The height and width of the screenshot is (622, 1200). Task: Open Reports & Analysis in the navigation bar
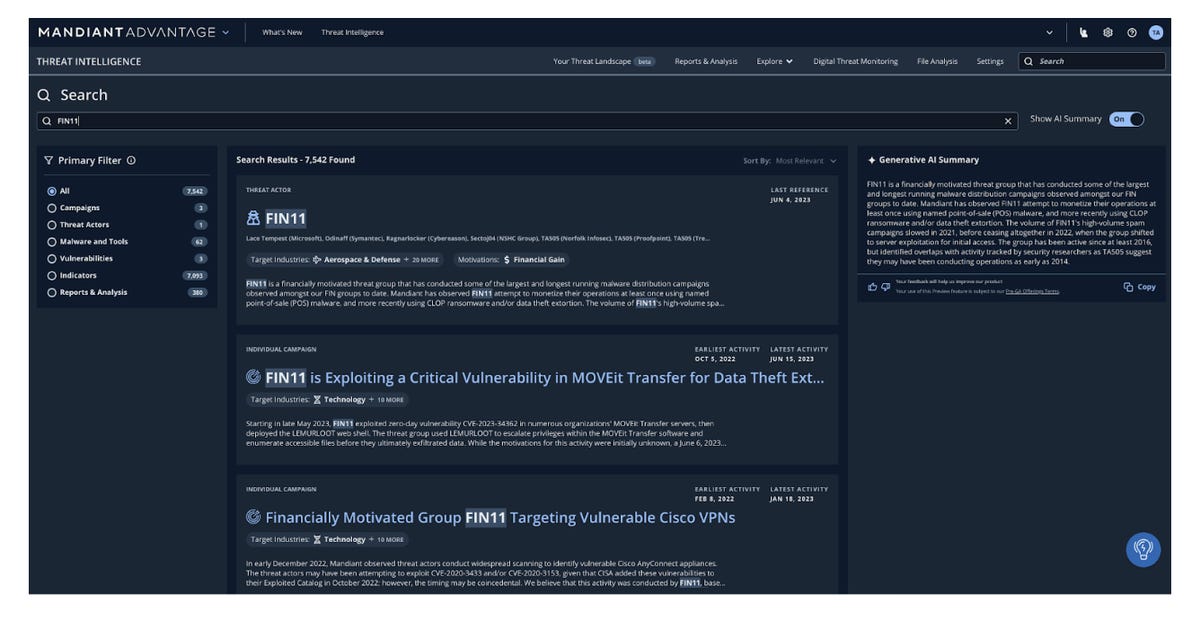tap(706, 61)
